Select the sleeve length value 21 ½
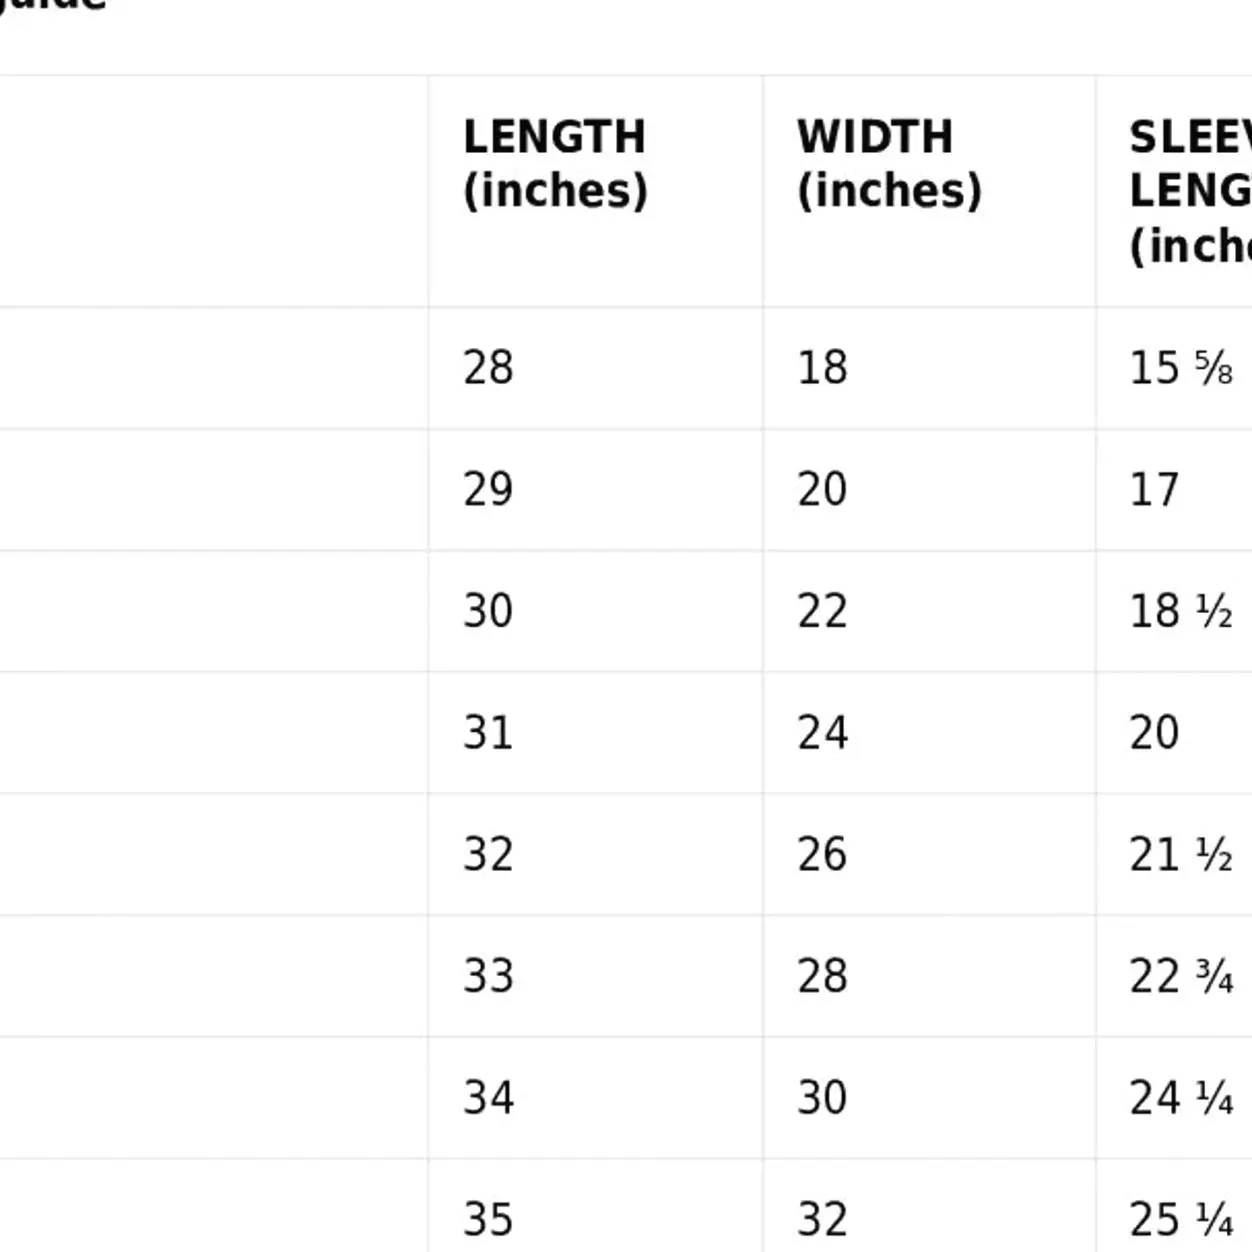 [x=1181, y=855]
